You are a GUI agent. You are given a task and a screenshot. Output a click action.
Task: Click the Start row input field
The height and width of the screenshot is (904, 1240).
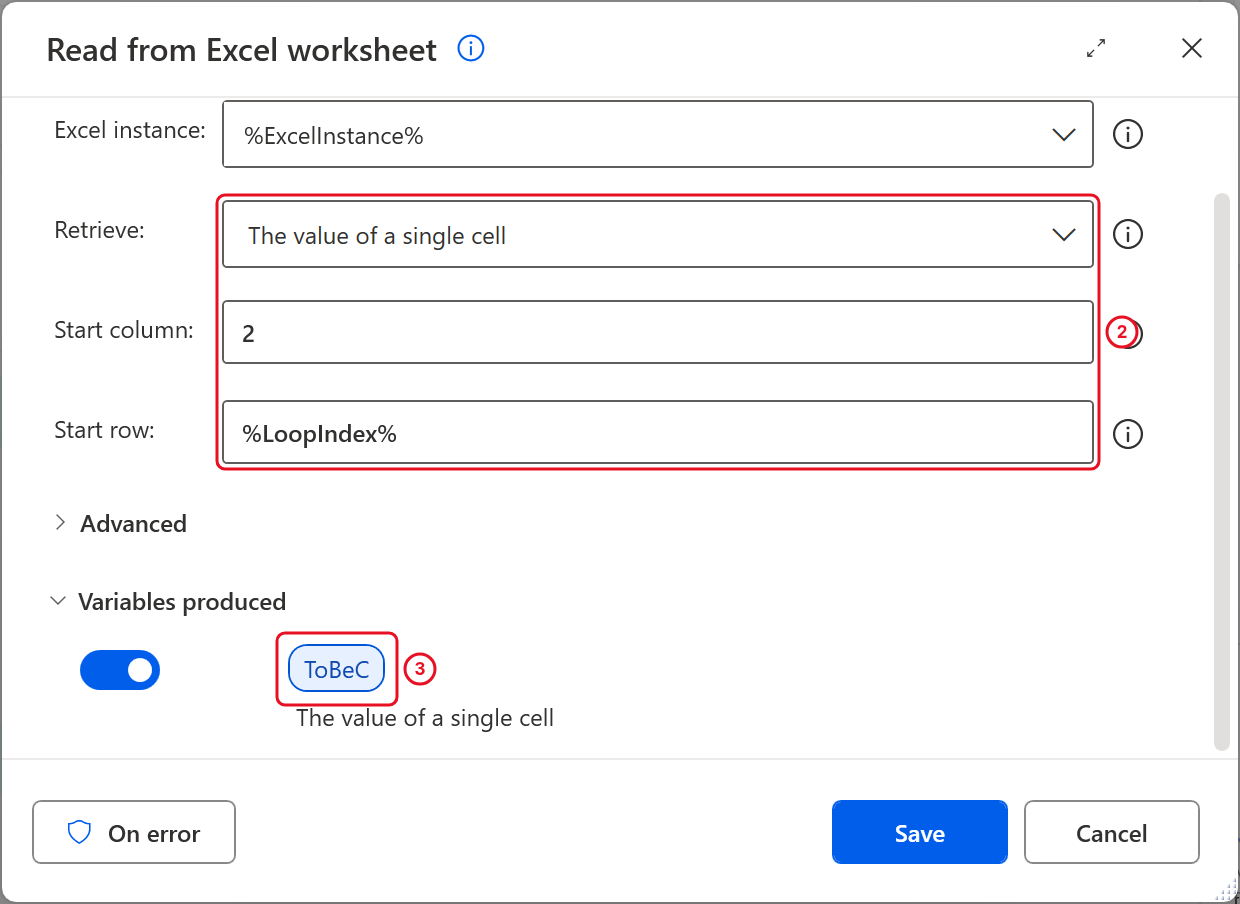pos(658,432)
